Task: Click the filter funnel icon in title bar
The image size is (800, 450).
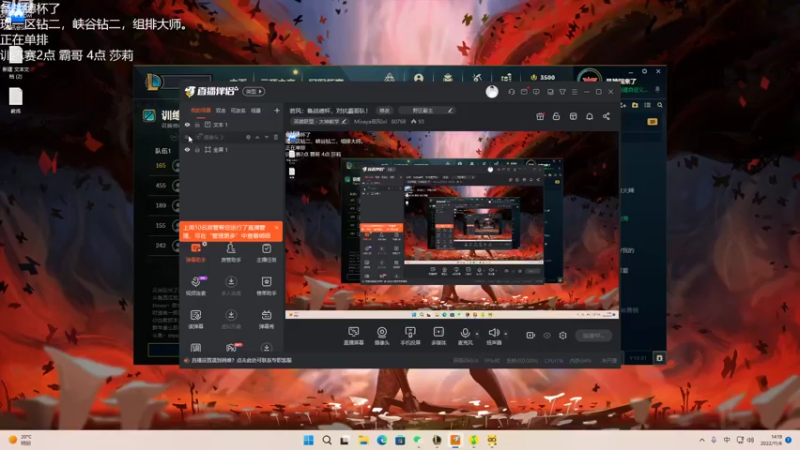Action: pyautogui.click(x=562, y=92)
